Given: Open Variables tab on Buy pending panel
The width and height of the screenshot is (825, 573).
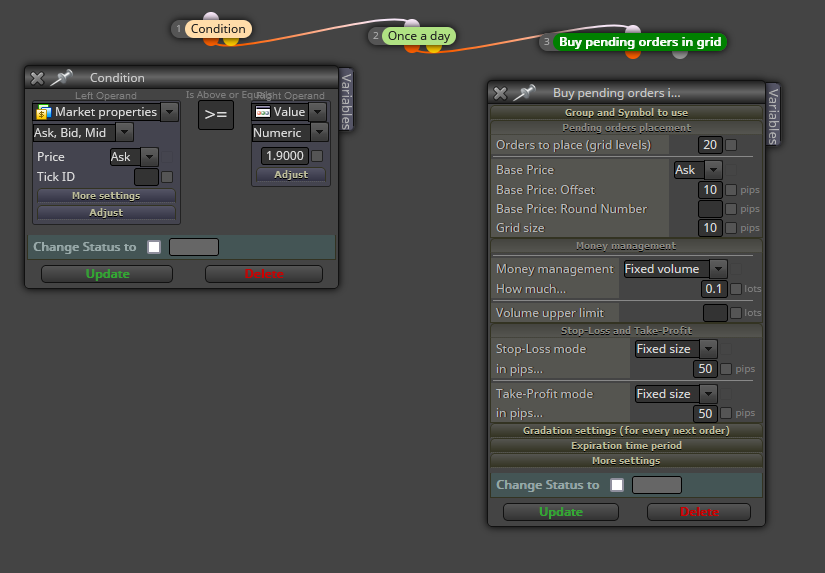Looking at the screenshot, I should (773, 114).
